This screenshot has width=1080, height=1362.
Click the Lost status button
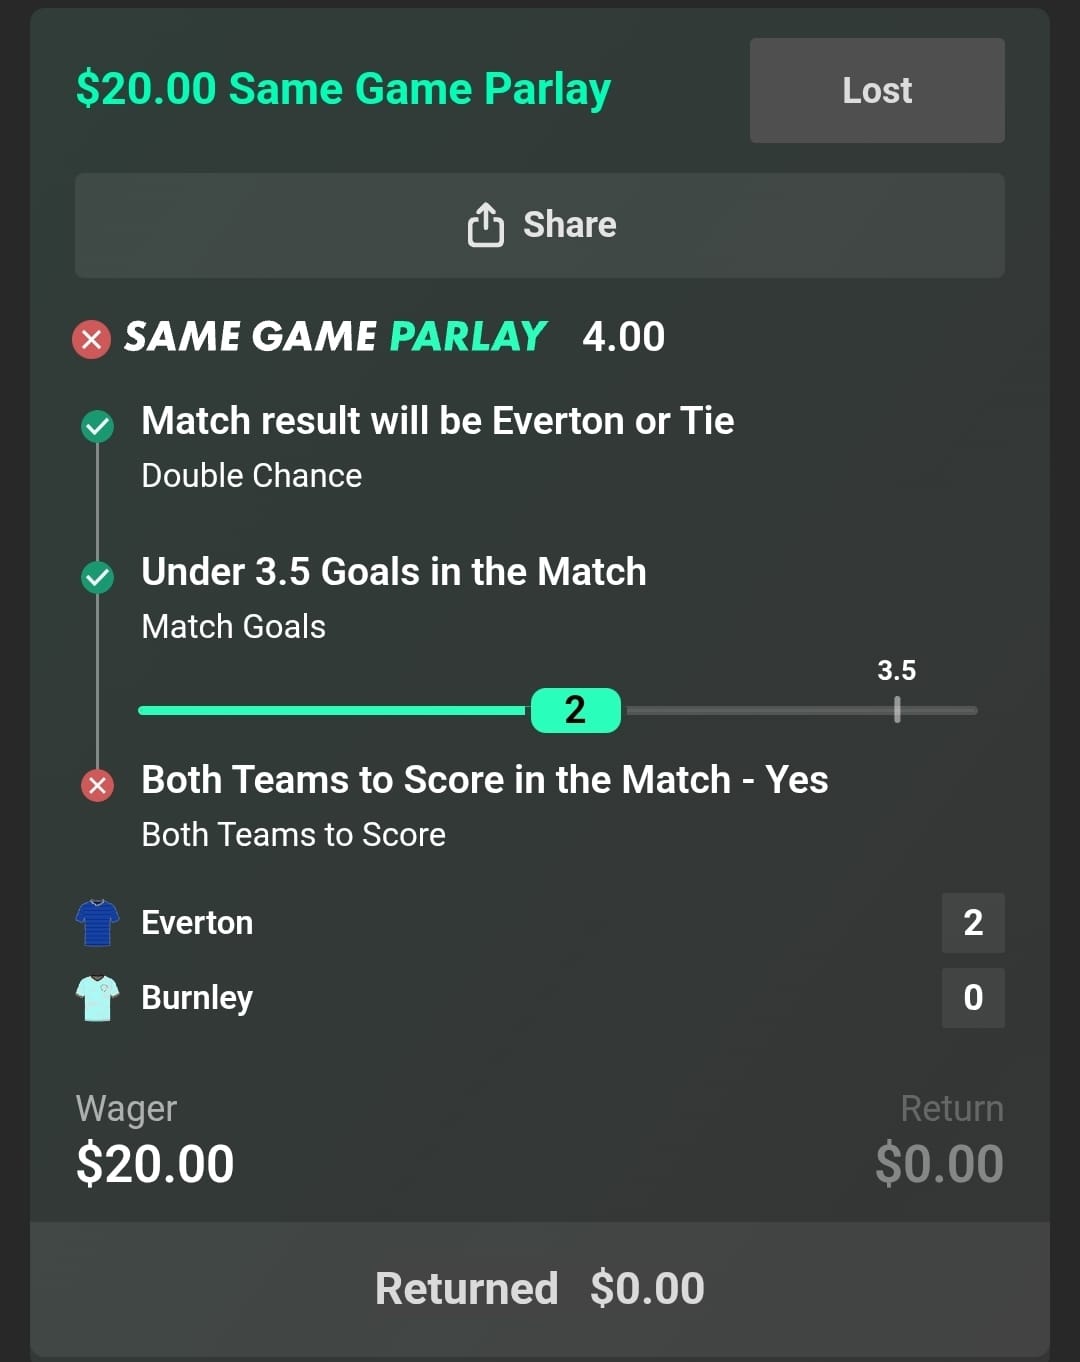point(877,91)
